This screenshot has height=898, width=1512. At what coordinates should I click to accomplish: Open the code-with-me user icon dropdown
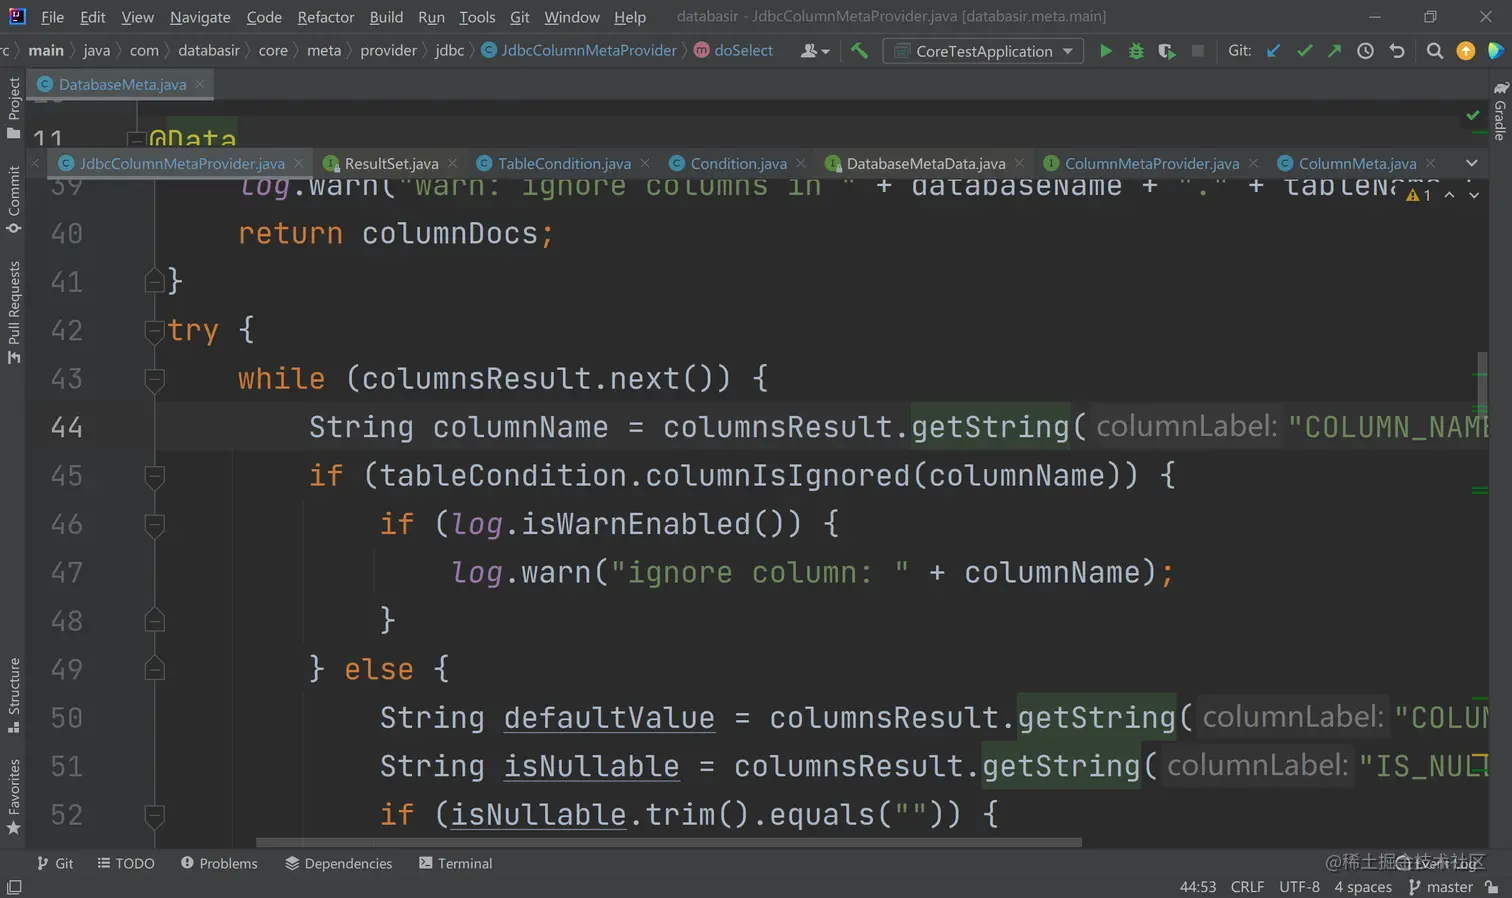click(x=815, y=51)
